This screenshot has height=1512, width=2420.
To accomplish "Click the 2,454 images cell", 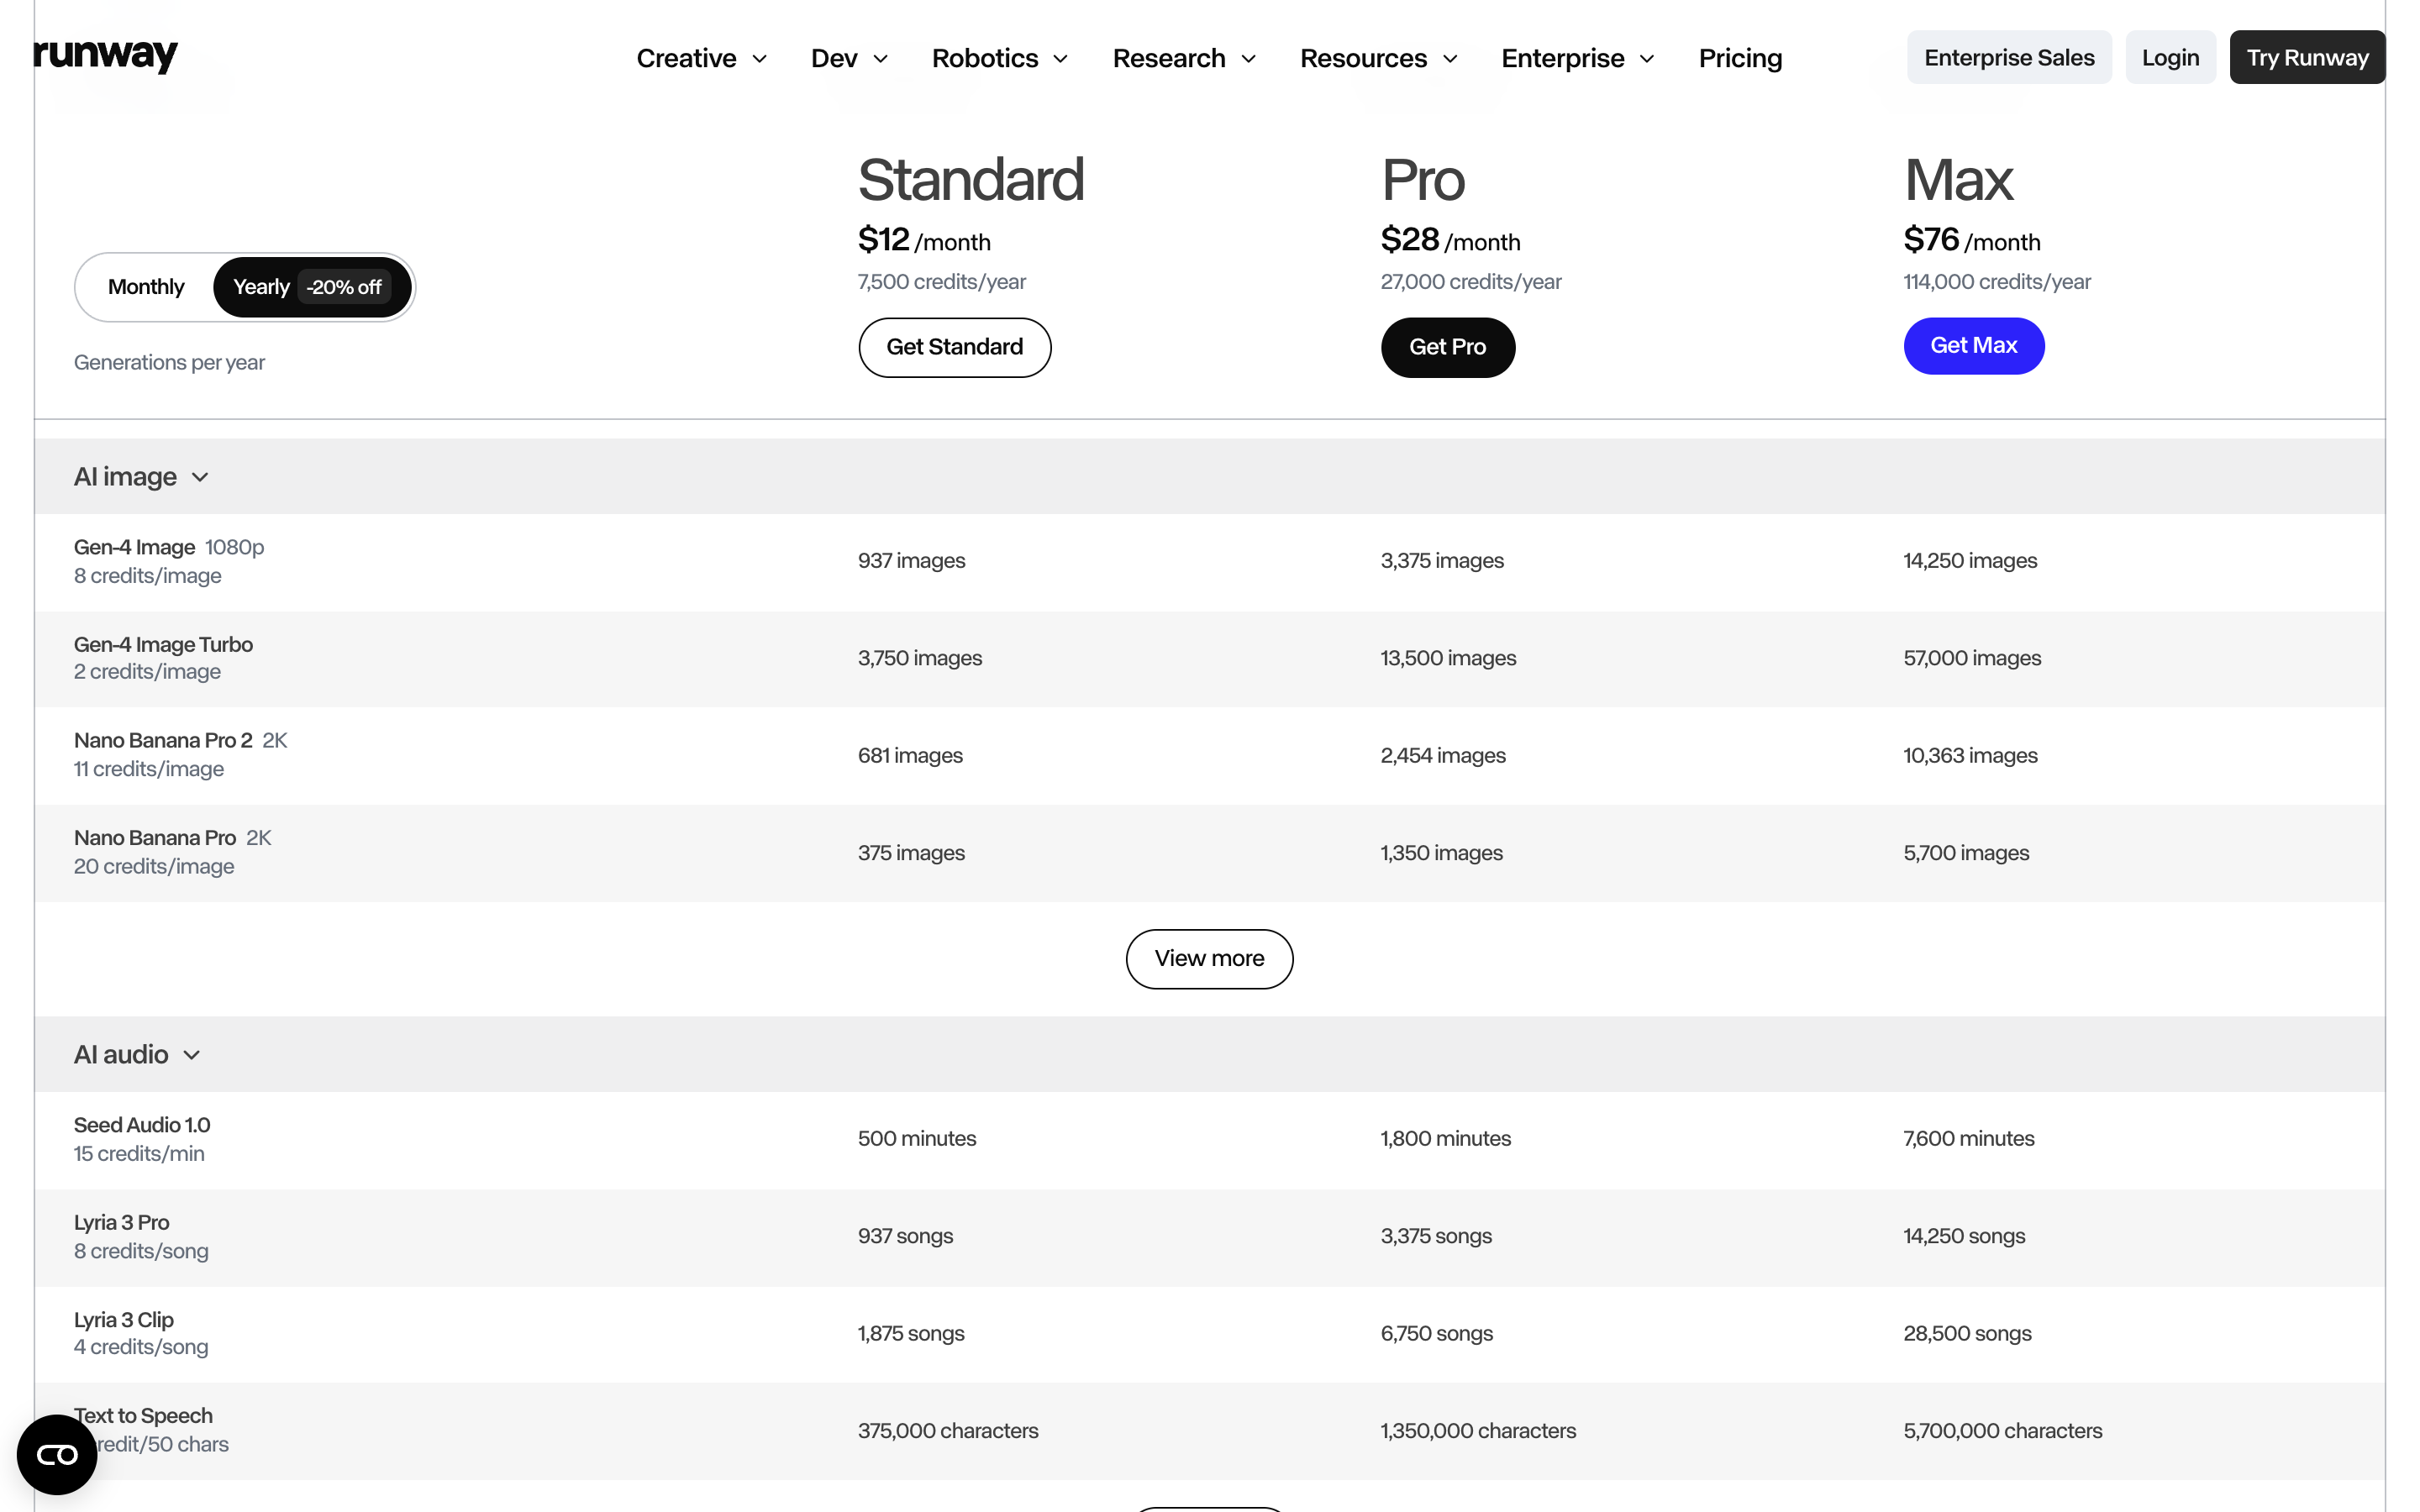I will [1443, 755].
